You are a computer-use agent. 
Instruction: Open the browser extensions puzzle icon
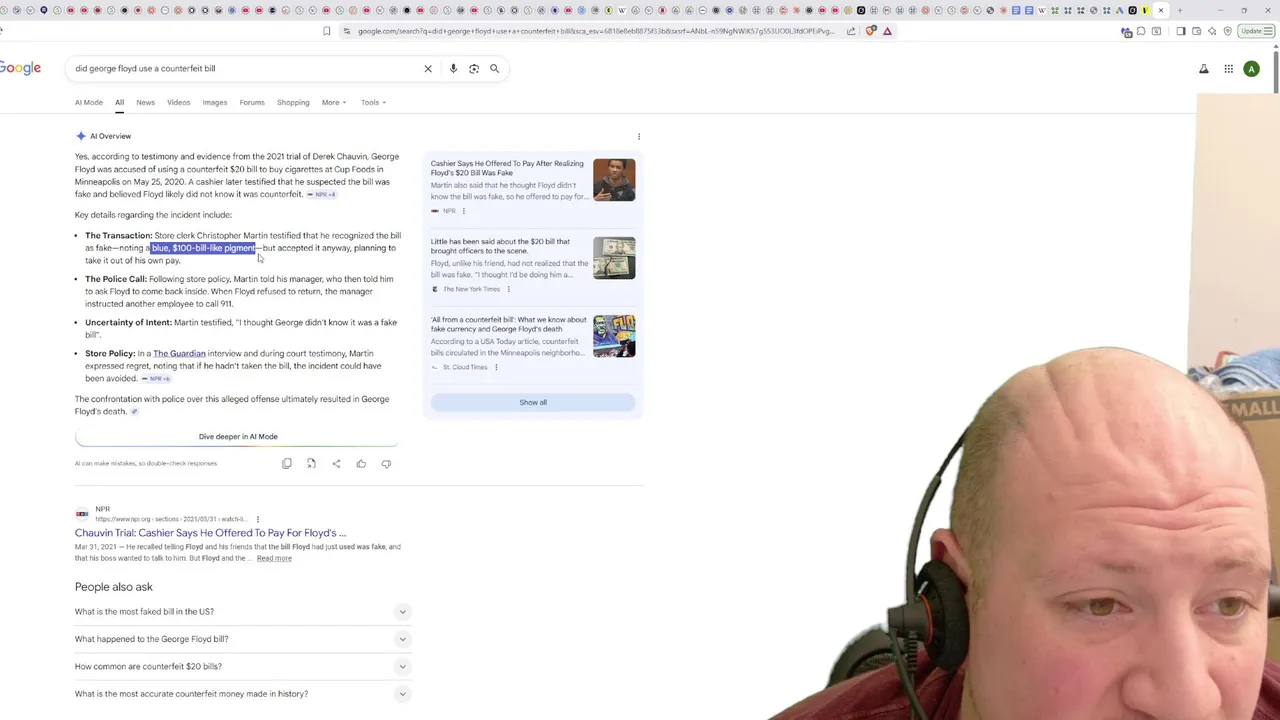1141,31
